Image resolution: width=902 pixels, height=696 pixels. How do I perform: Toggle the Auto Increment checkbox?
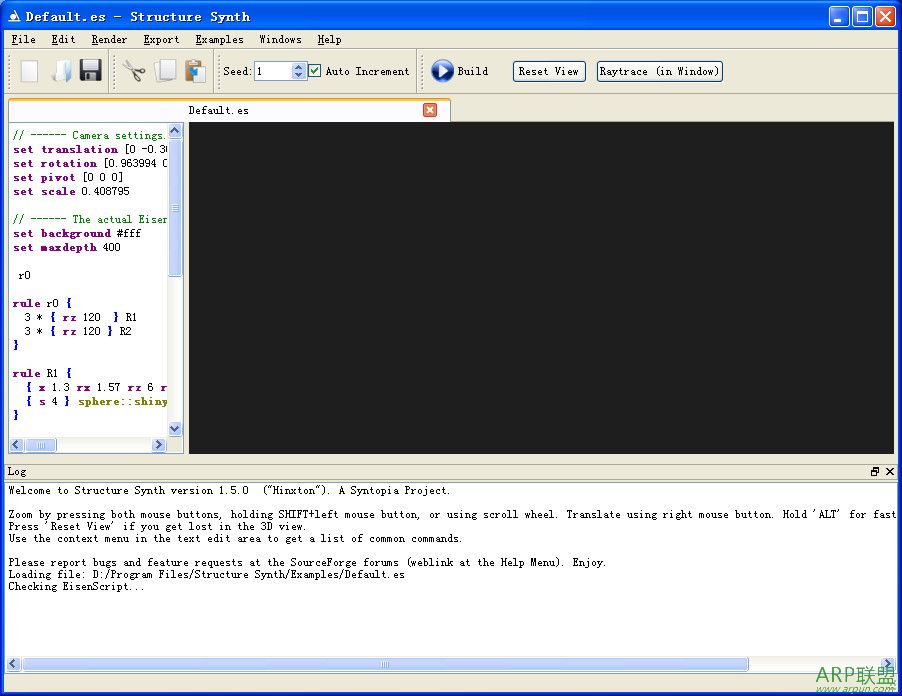[x=315, y=71]
